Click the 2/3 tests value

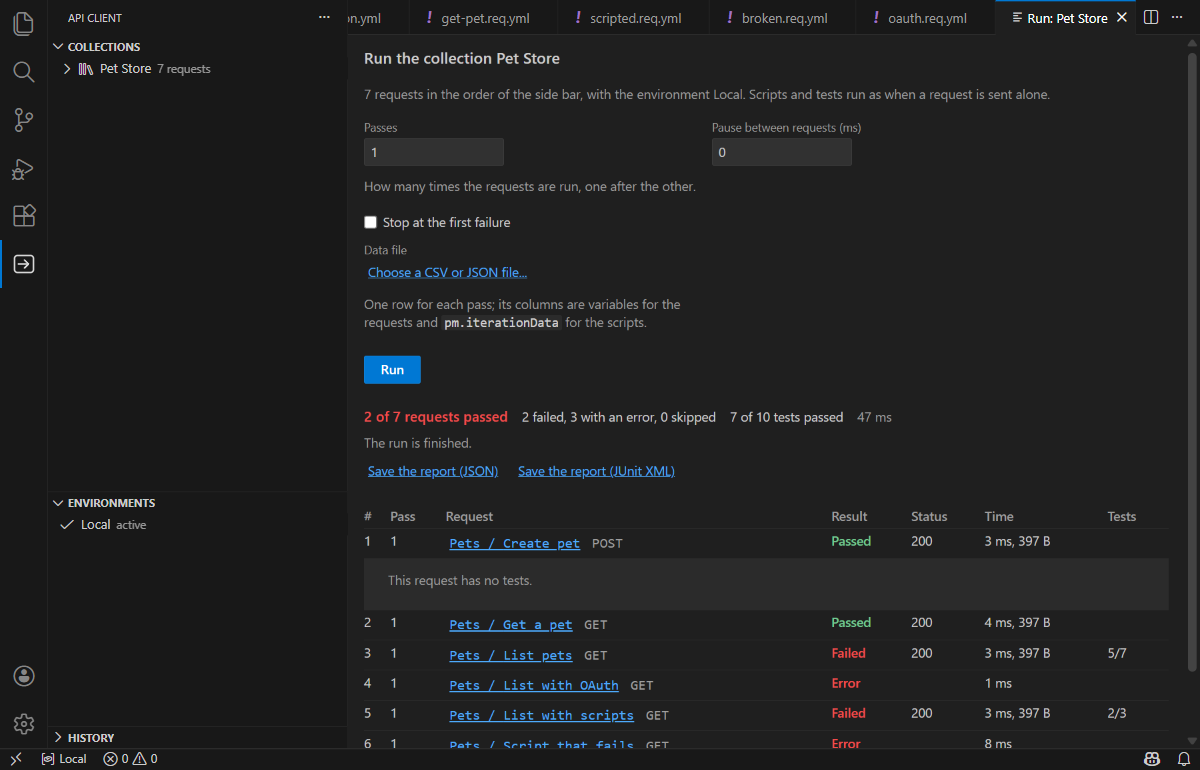[1117, 713]
